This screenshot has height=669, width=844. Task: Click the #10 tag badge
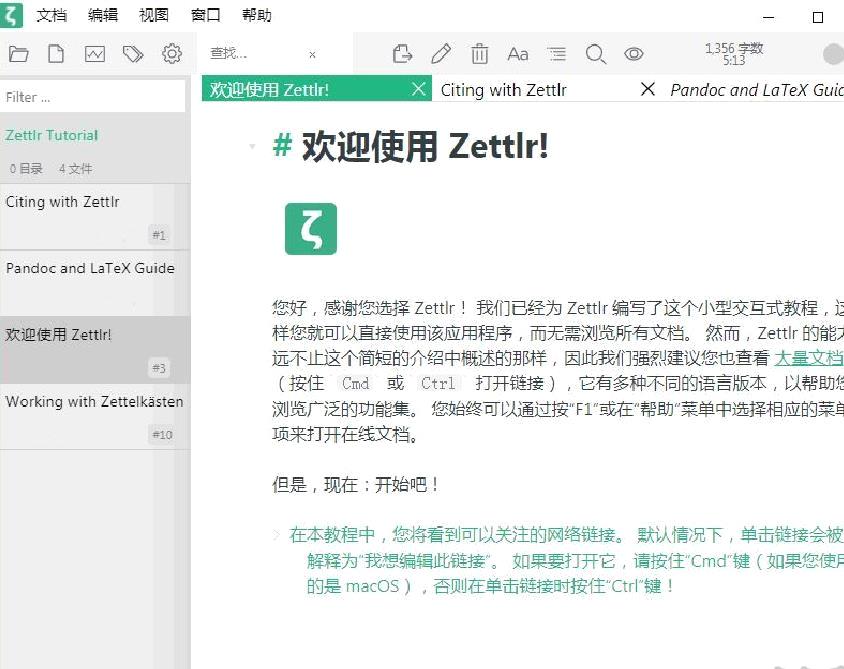click(x=162, y=434)
